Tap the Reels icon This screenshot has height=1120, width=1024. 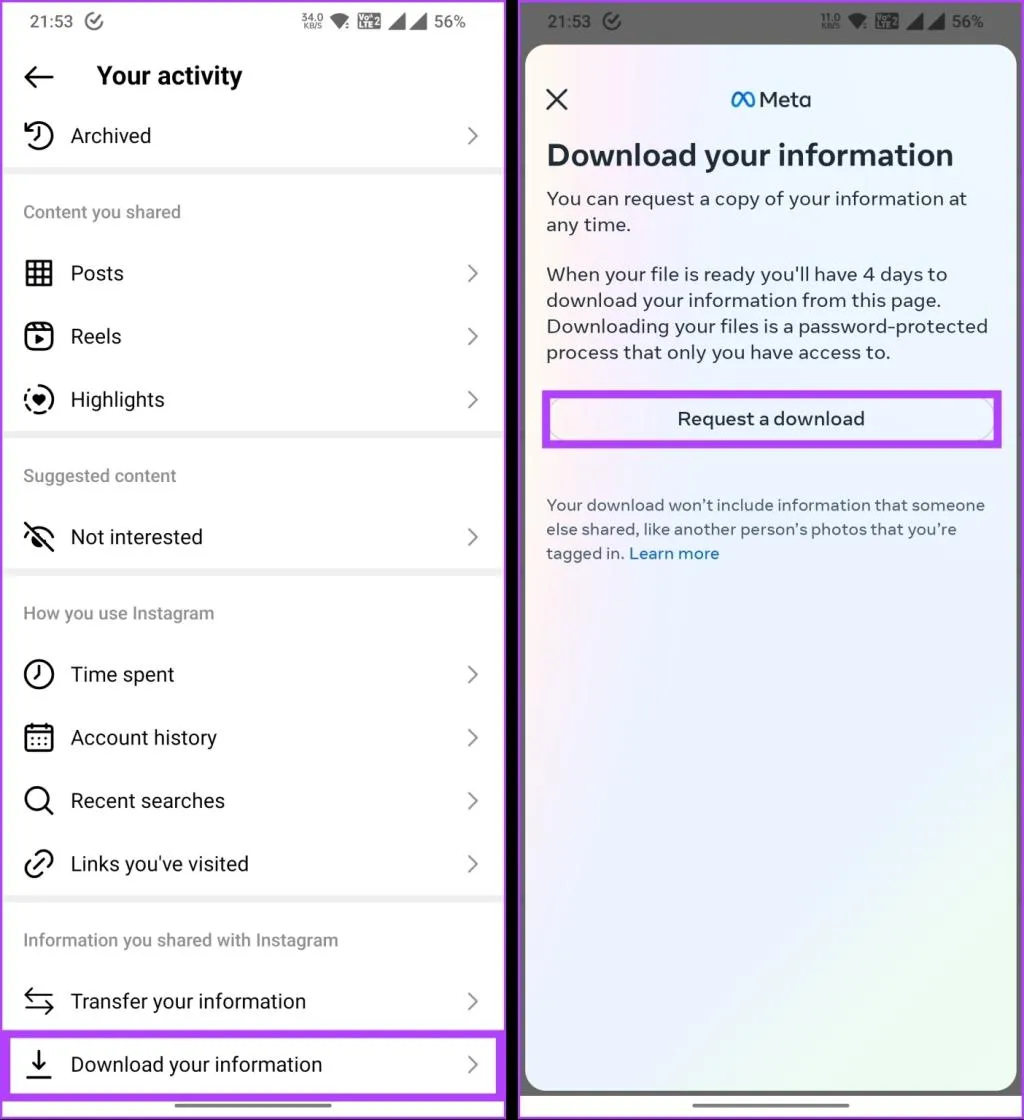pos(38,337)
